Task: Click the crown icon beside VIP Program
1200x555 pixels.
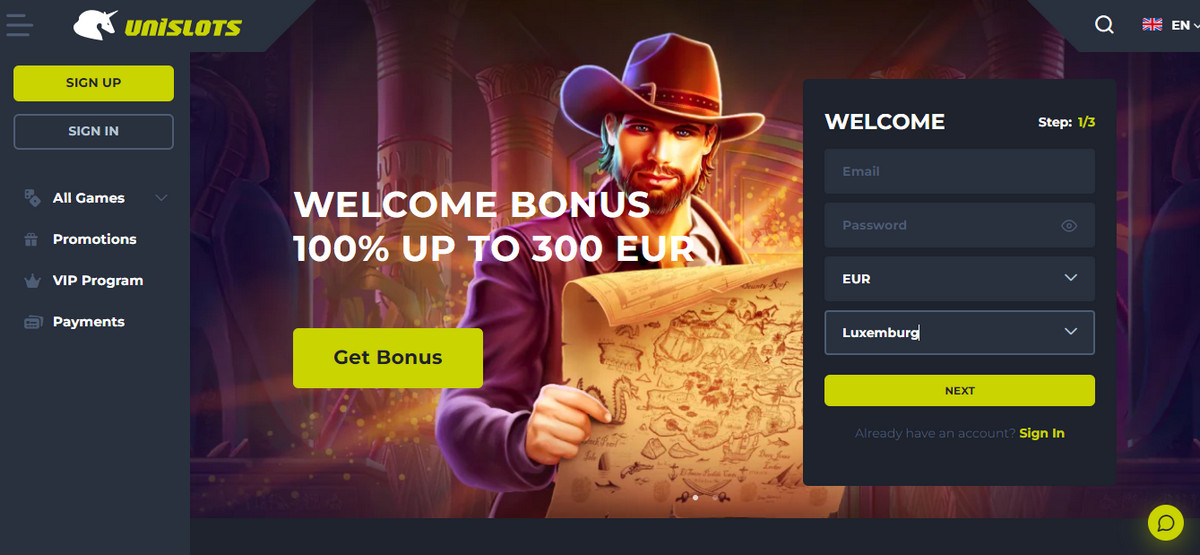Action: click(32, 281)
